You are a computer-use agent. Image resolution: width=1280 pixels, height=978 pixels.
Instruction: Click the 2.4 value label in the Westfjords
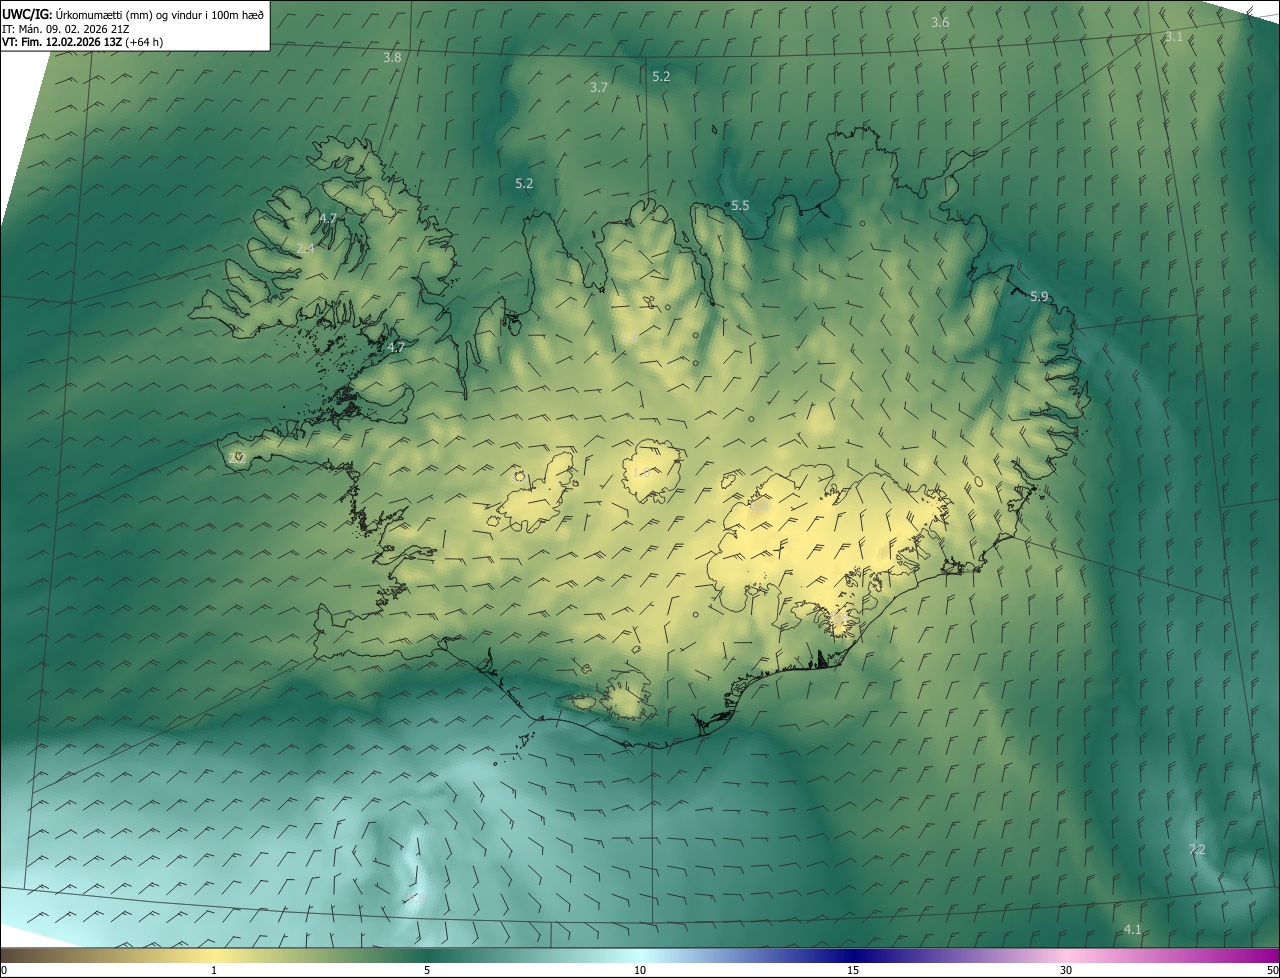tap(306, 248)
